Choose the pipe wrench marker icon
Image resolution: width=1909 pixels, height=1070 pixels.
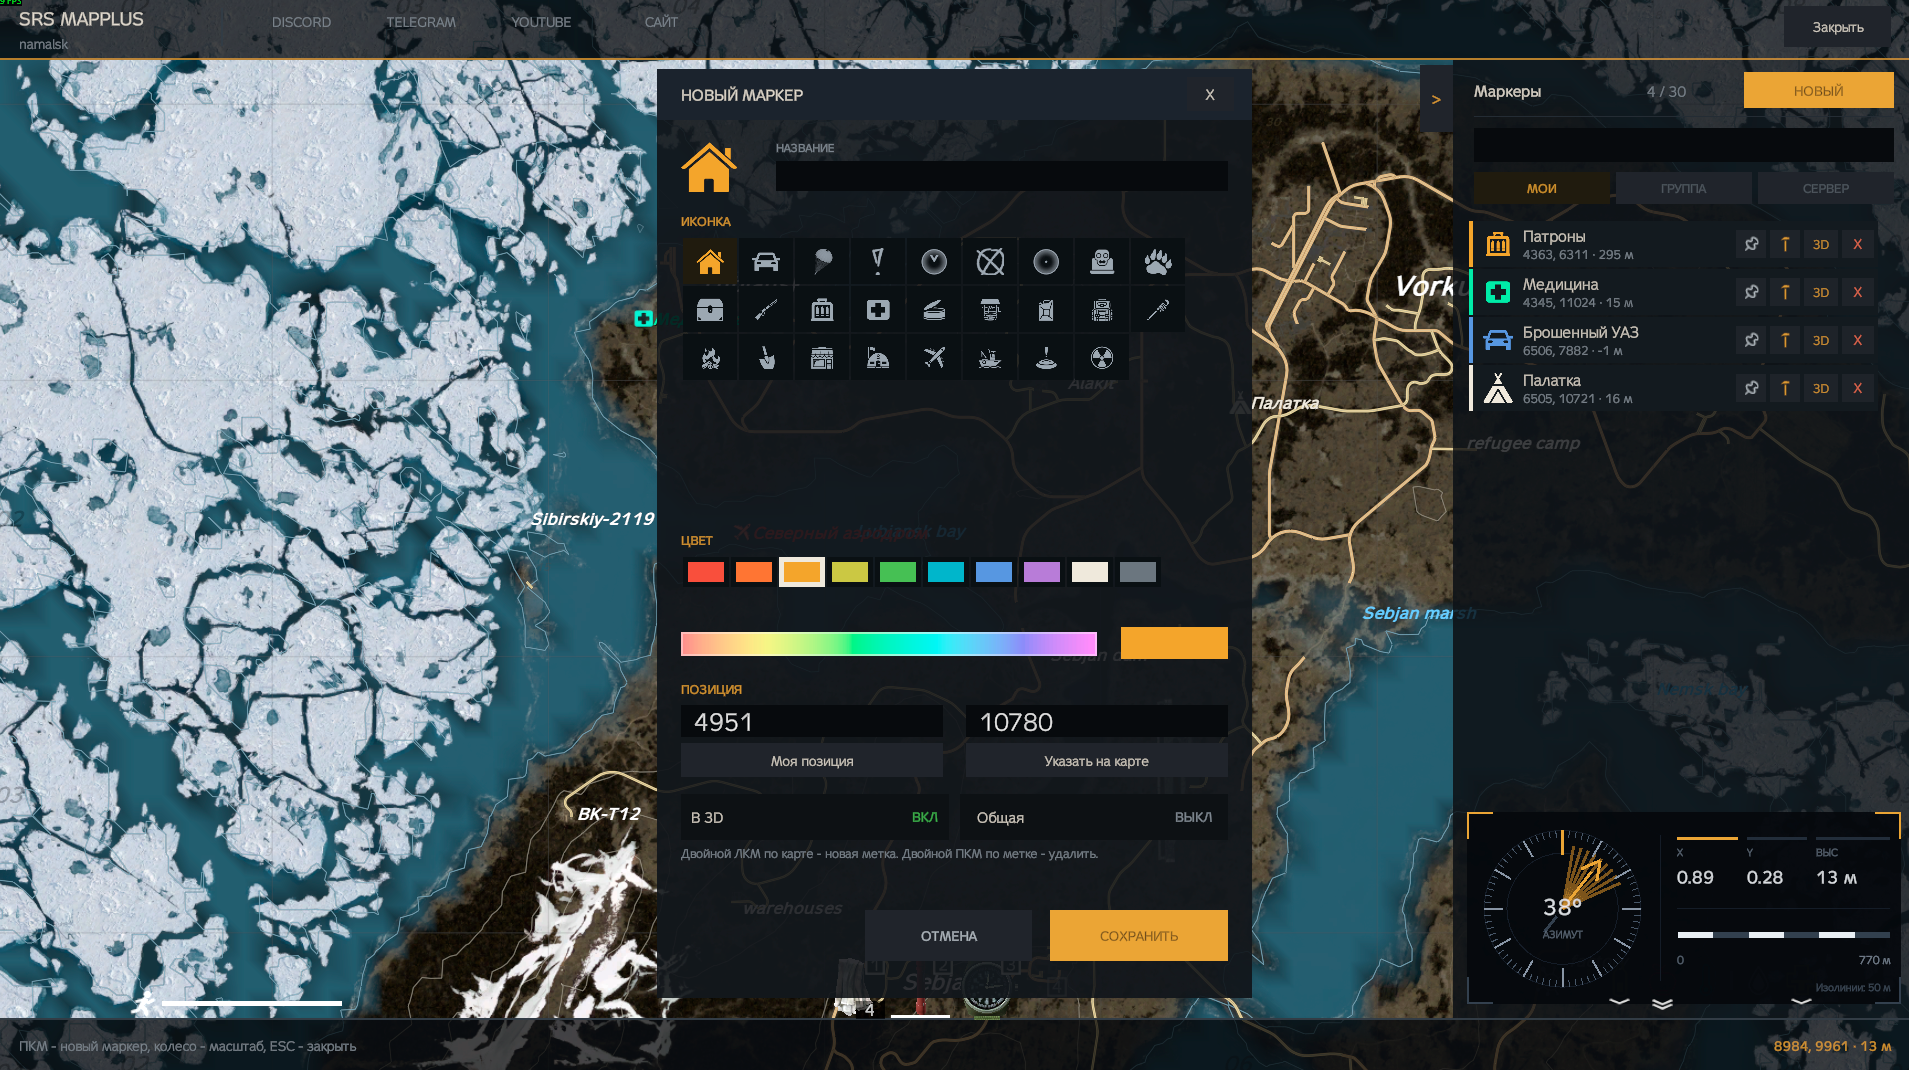point(1158,310)
